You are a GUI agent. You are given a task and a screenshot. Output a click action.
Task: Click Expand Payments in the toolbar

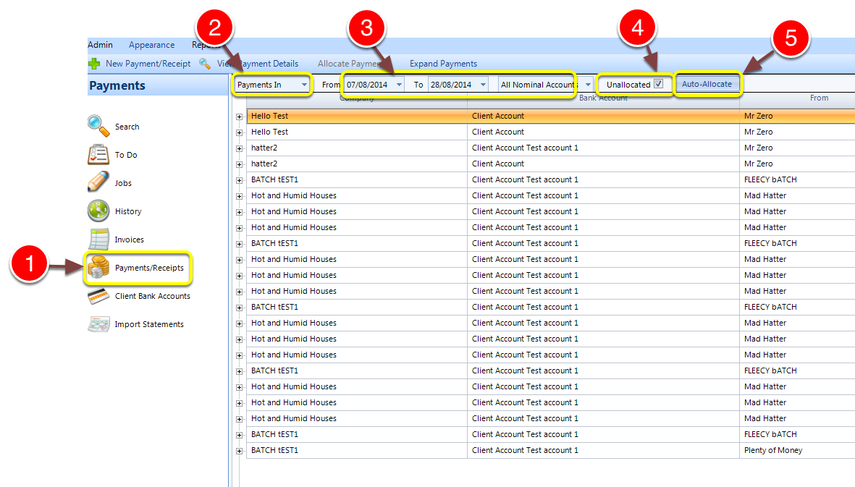pyautogui.click(x=443, y=64)
